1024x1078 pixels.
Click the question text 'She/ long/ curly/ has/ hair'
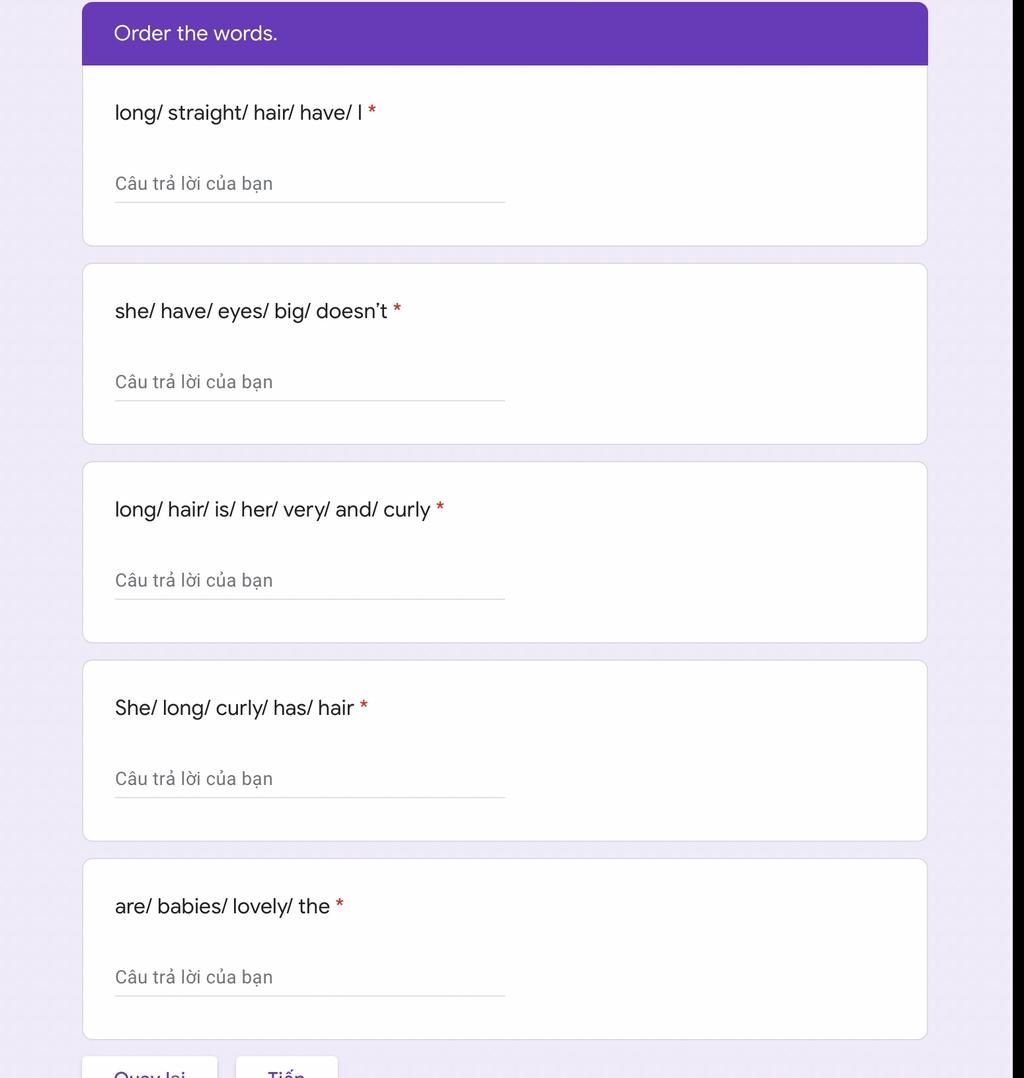235,708
